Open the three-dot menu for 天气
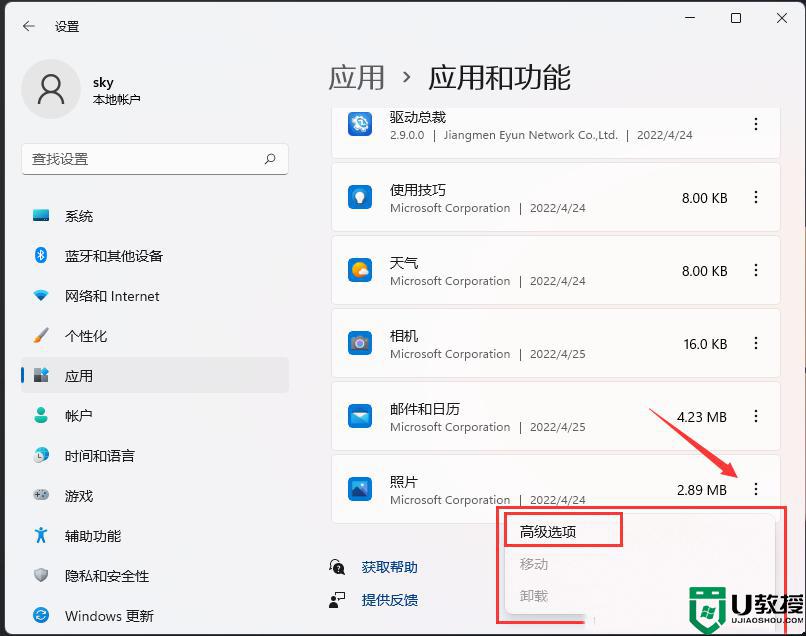The height and width of the screenshot is (636, 806). point(756,270)
